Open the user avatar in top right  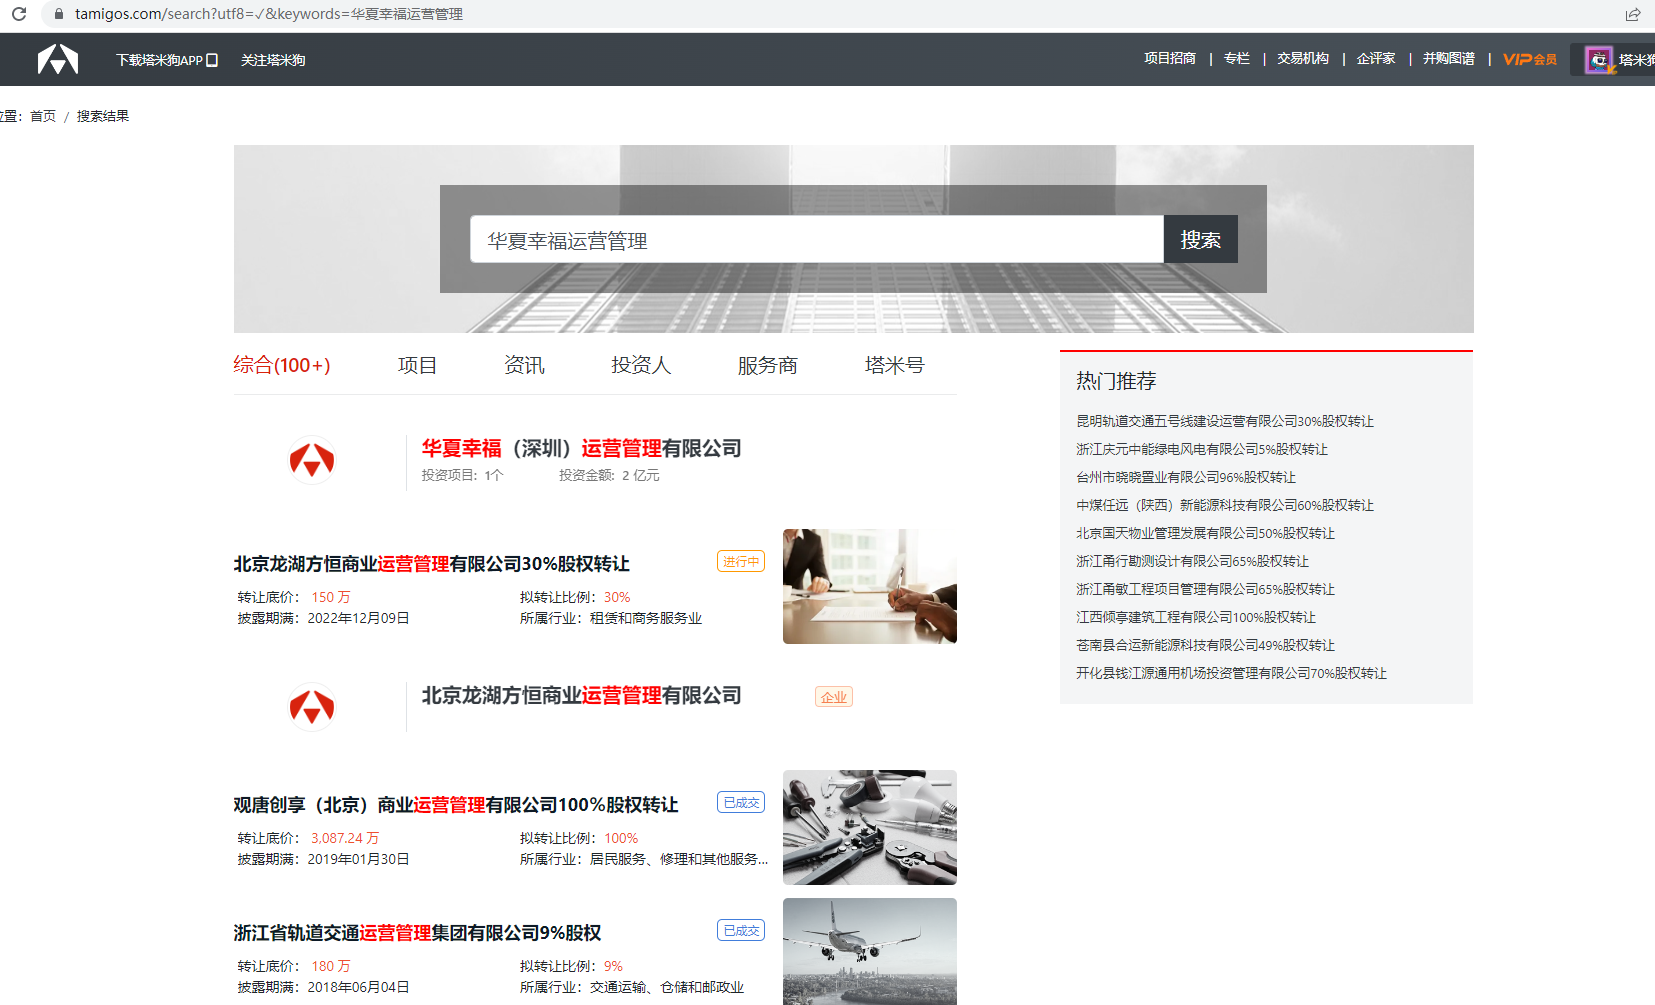point(1599,60)
